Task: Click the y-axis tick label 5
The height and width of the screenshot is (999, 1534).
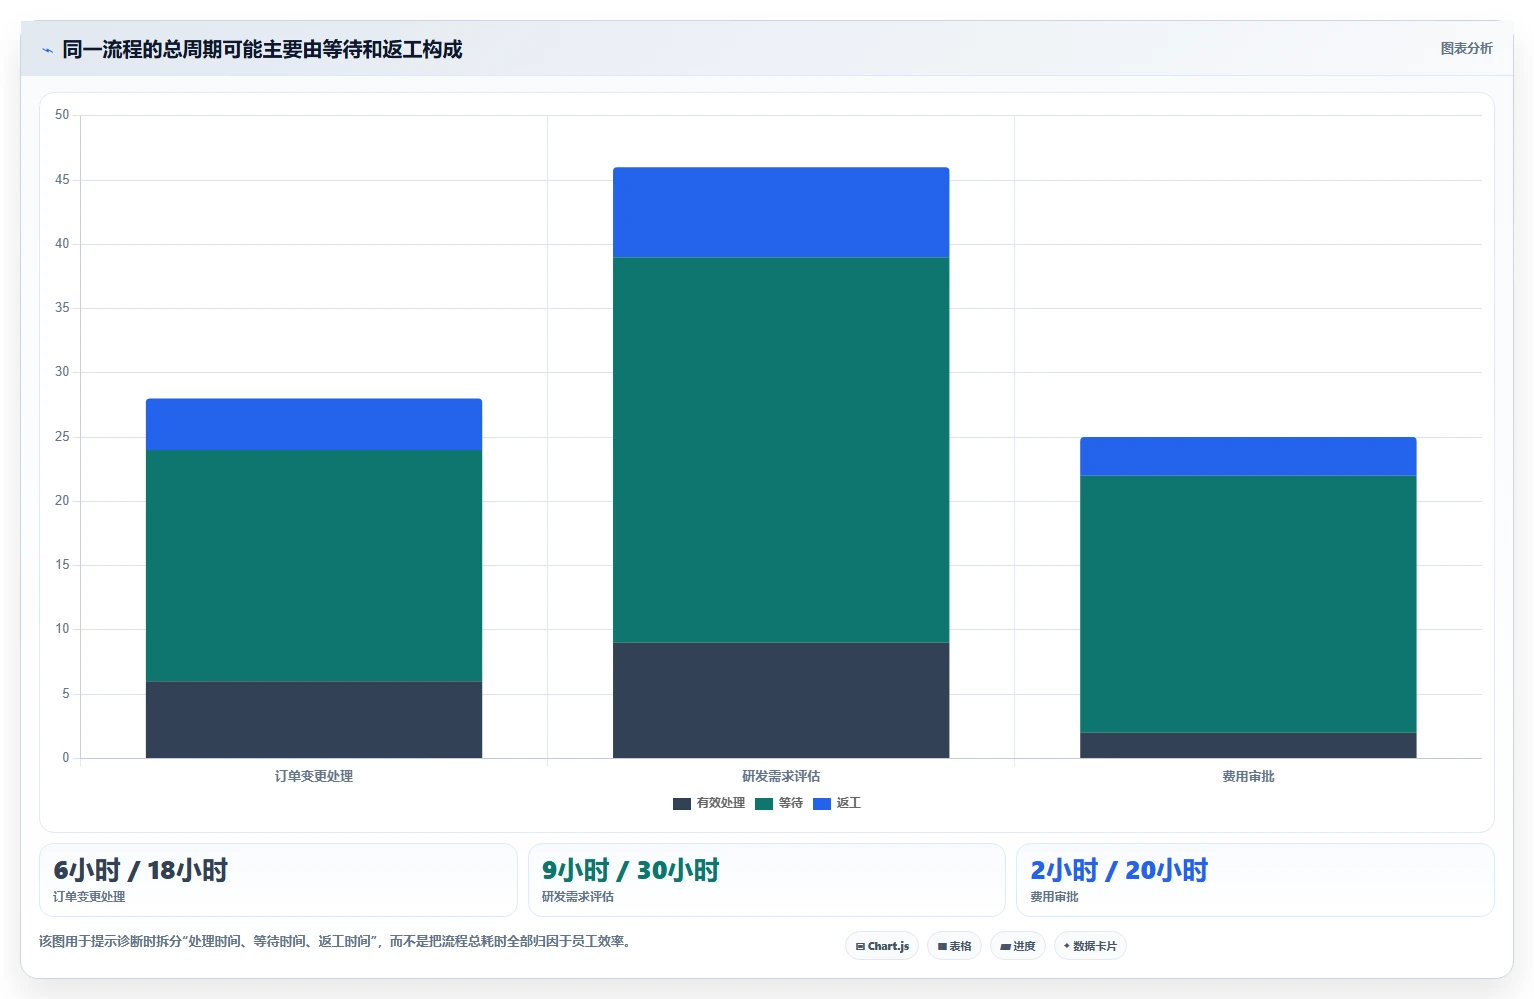Action: tap(66, 694)
